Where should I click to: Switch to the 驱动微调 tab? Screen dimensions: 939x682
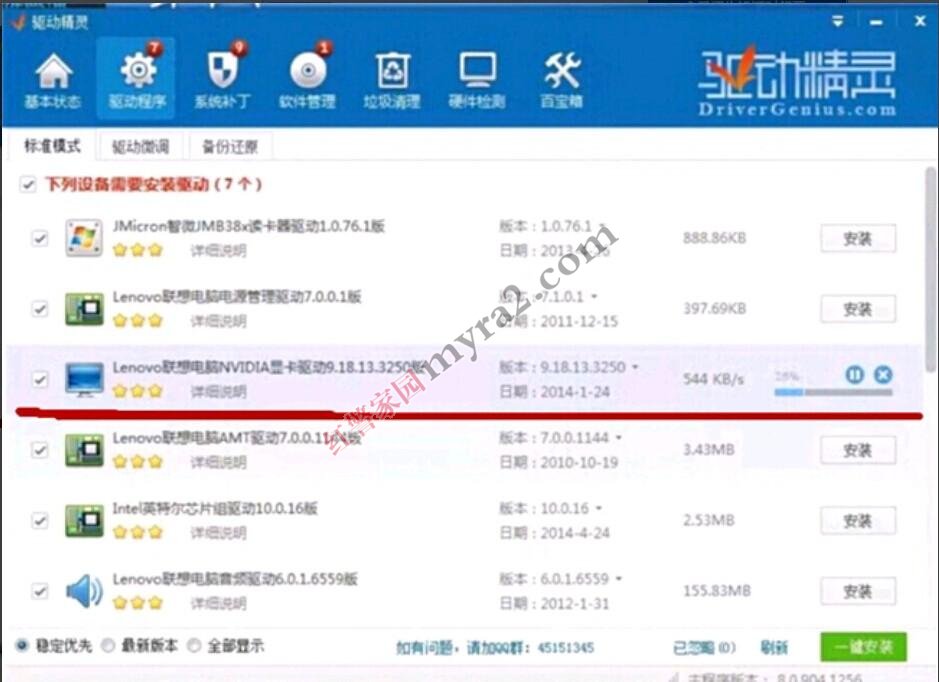click(140, 147)
